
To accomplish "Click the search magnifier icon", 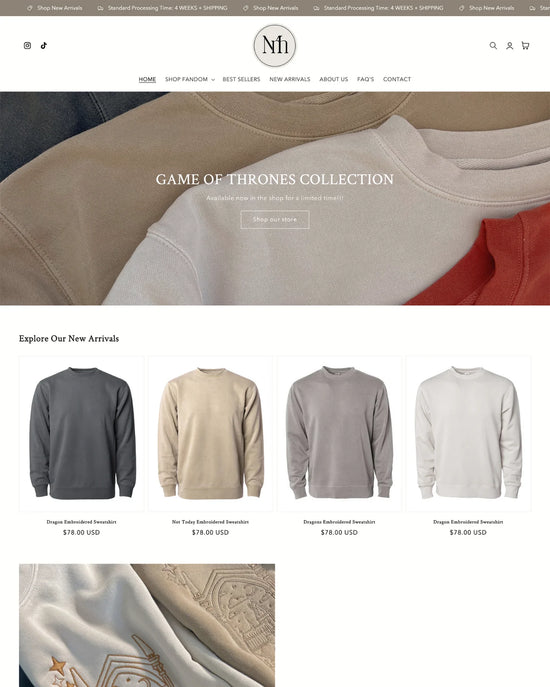I will 493,46.
